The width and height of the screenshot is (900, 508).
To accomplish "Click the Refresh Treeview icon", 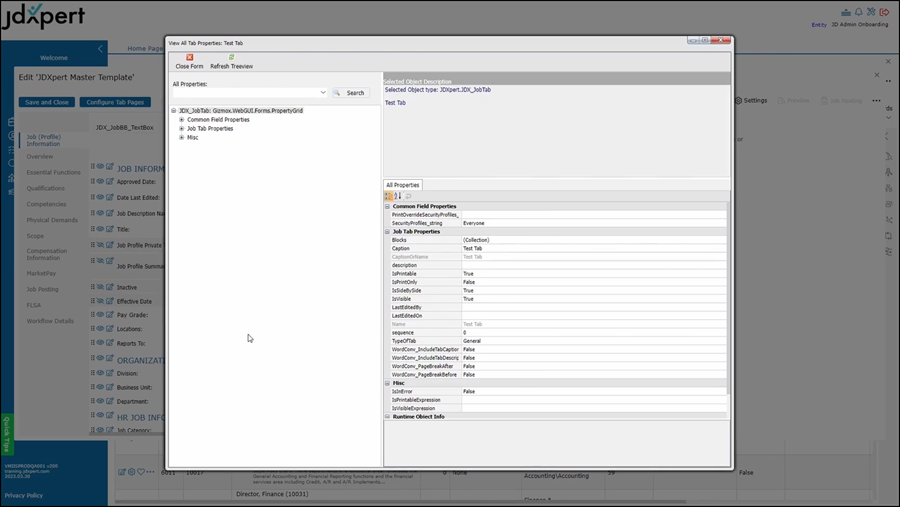I will [x=231, y=58].
